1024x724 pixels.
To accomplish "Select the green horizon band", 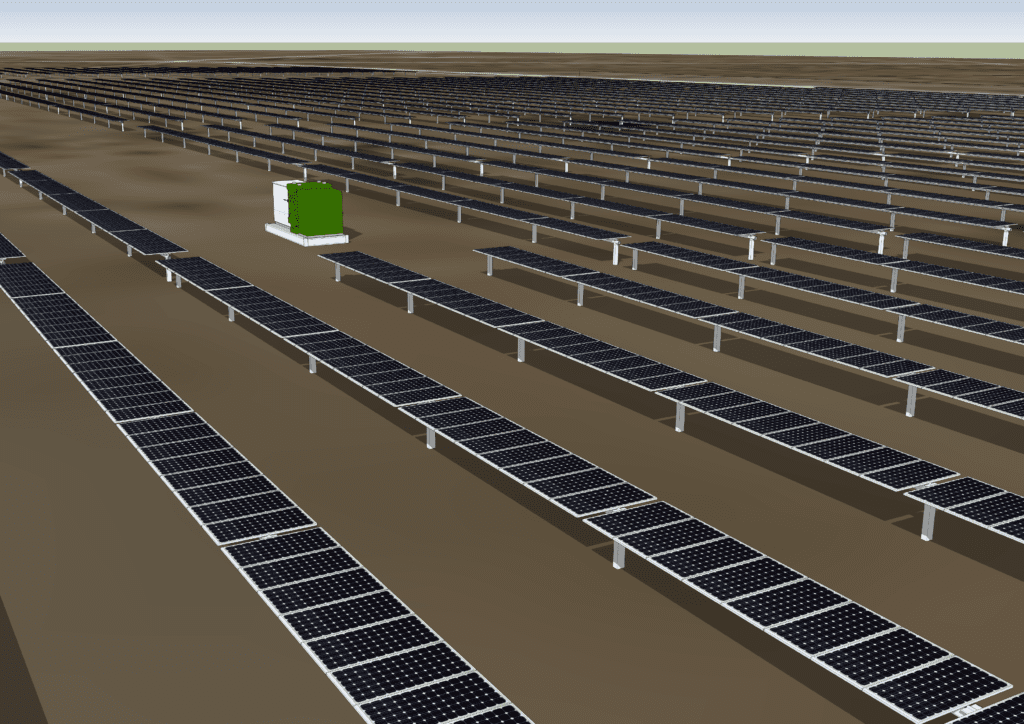I will pyautogui.click(x=512, y=47).
